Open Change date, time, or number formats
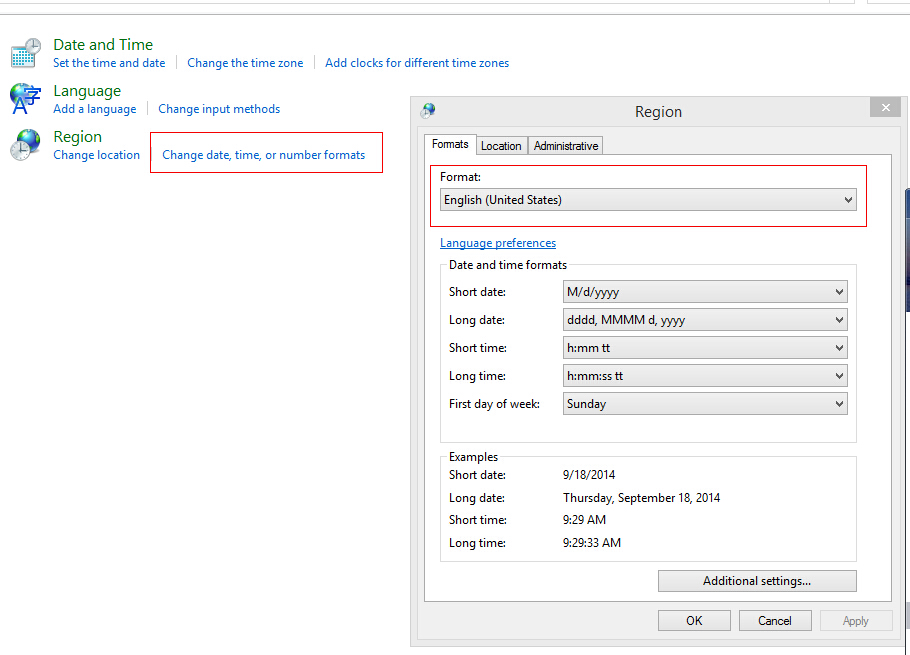 (x=264, y=155)
